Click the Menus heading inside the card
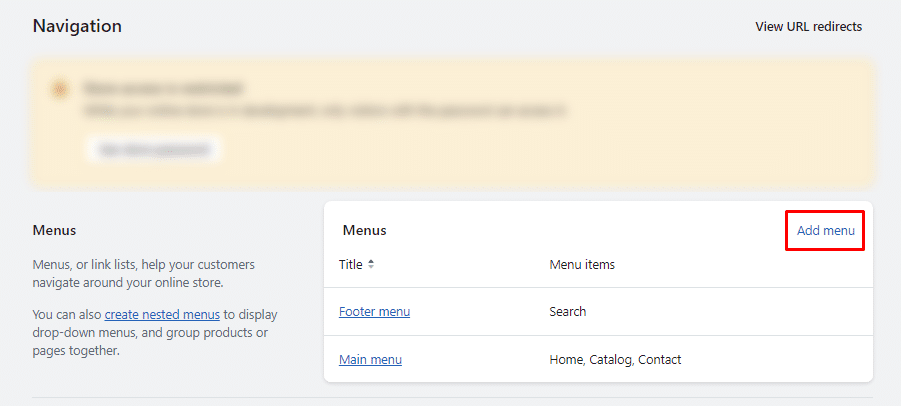901x406 pixels. click(364, 231)
